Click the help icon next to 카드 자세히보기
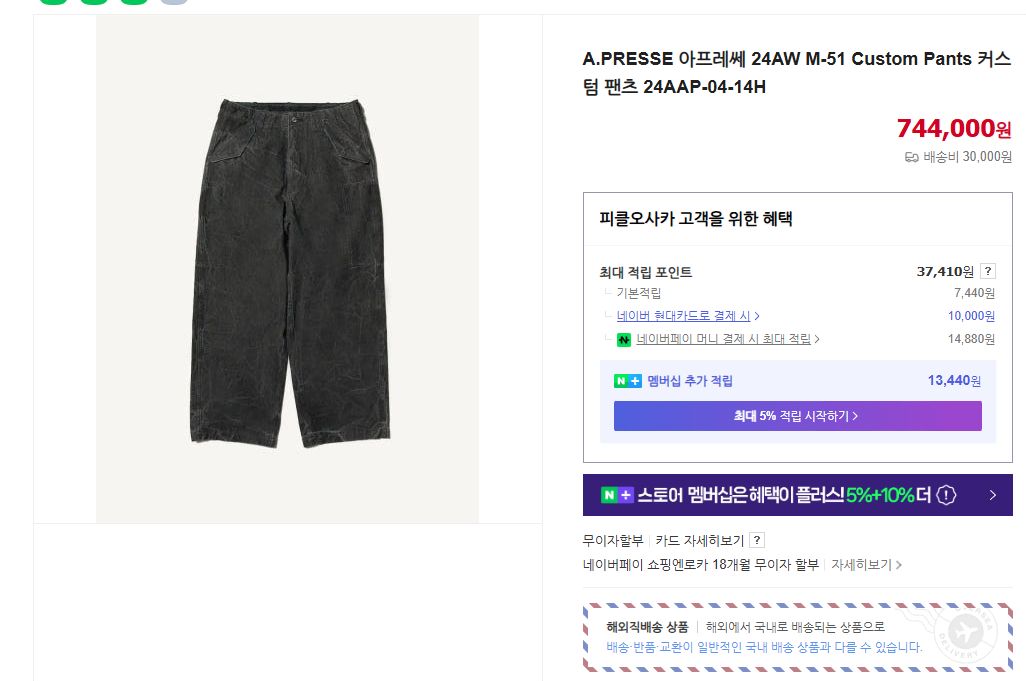The height and width of the screenshot is (681, 1026). point(757,540)
